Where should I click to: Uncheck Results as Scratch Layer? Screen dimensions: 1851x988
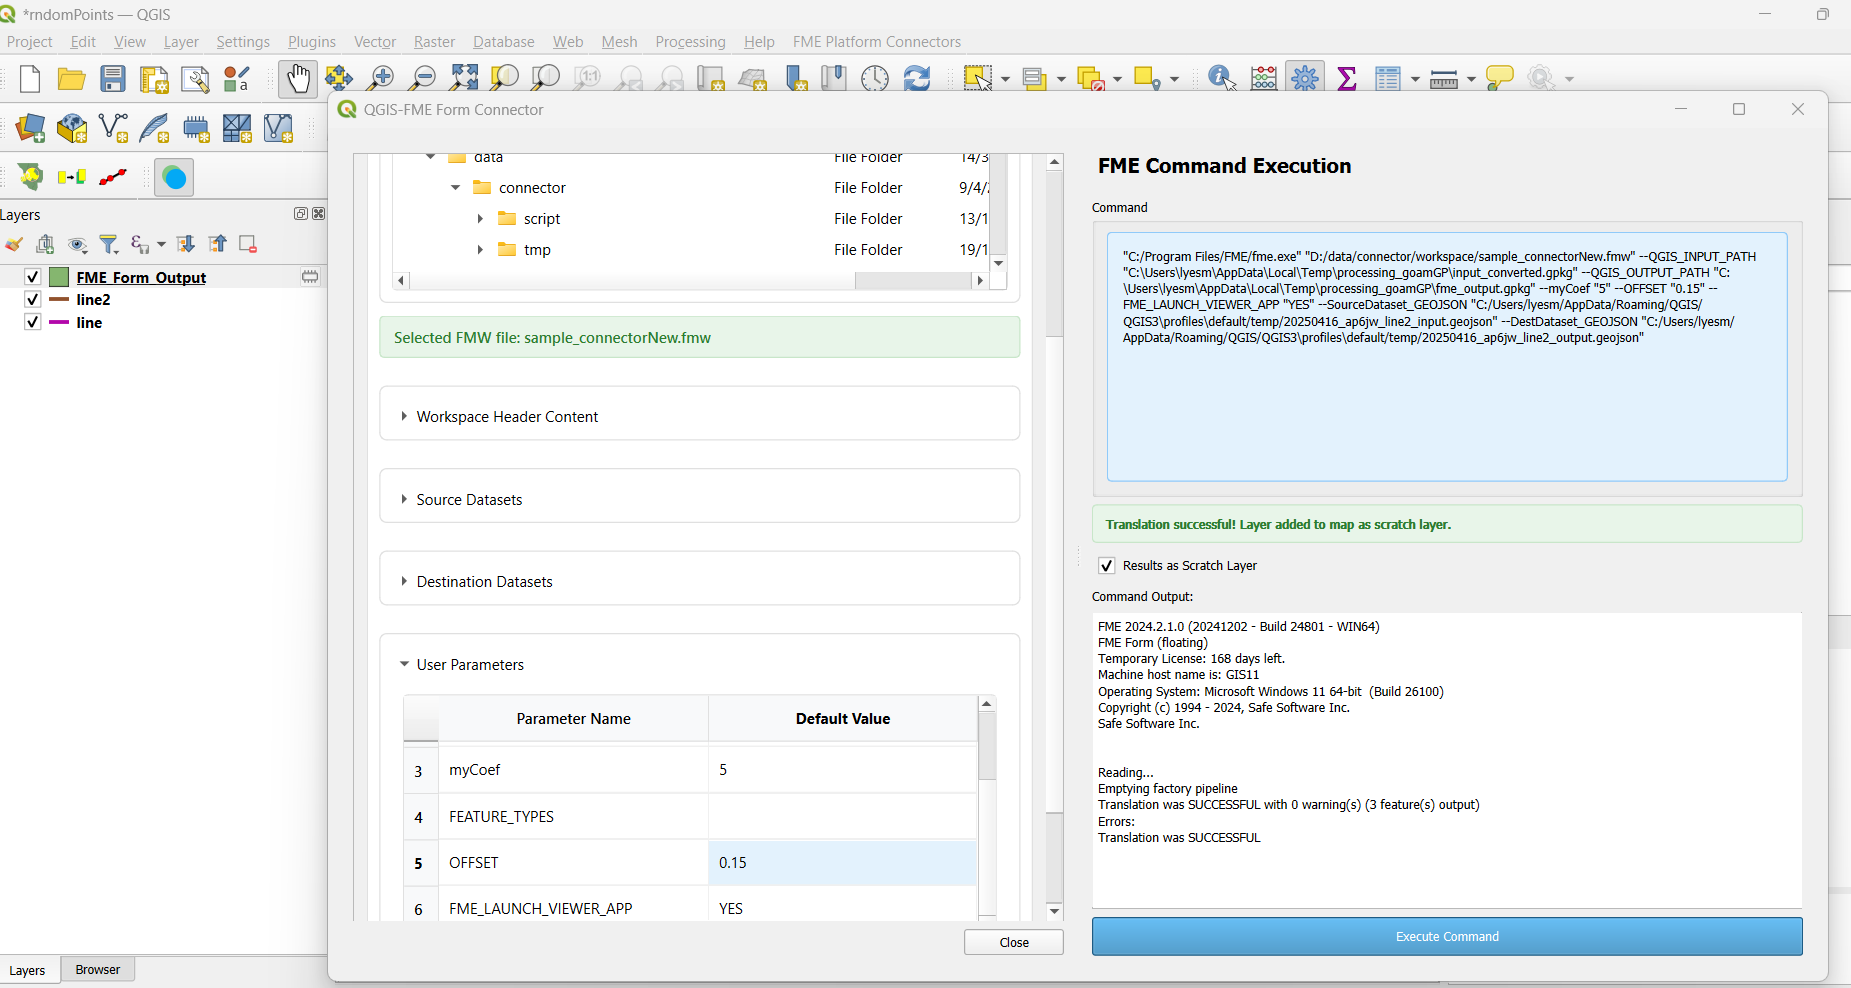coord(1107,565)
